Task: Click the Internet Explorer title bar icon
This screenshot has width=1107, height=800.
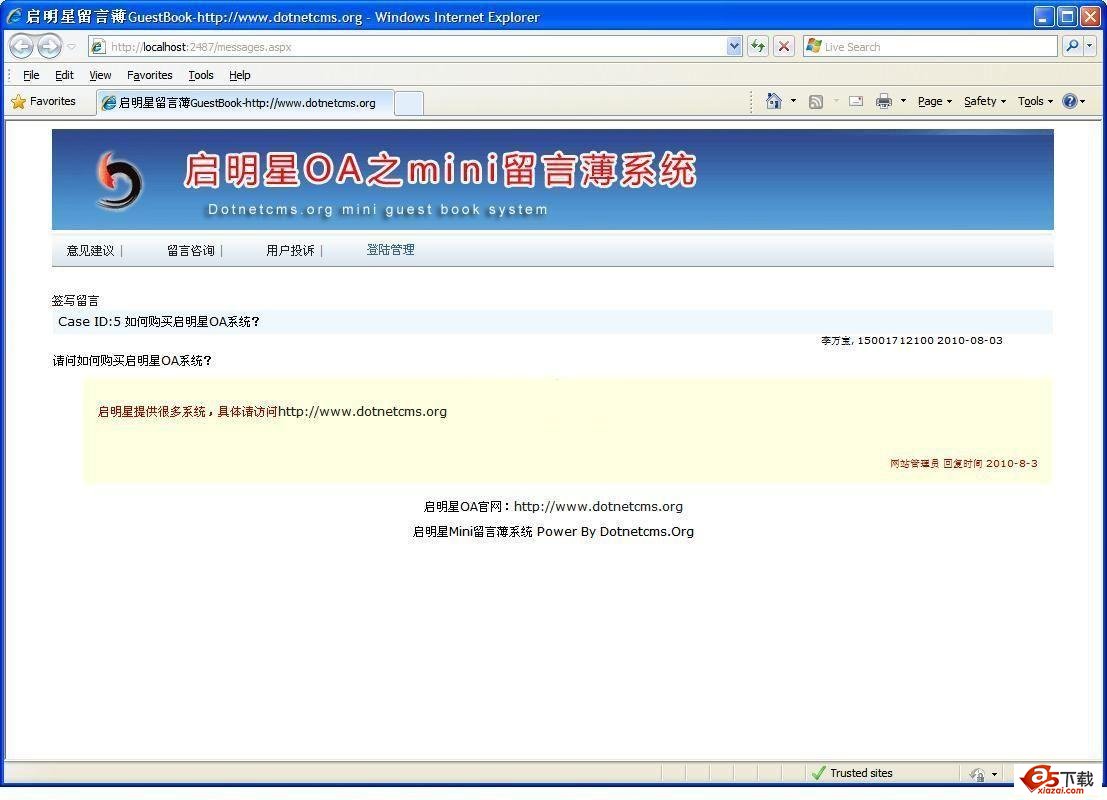Action: (x=14, y=16)
